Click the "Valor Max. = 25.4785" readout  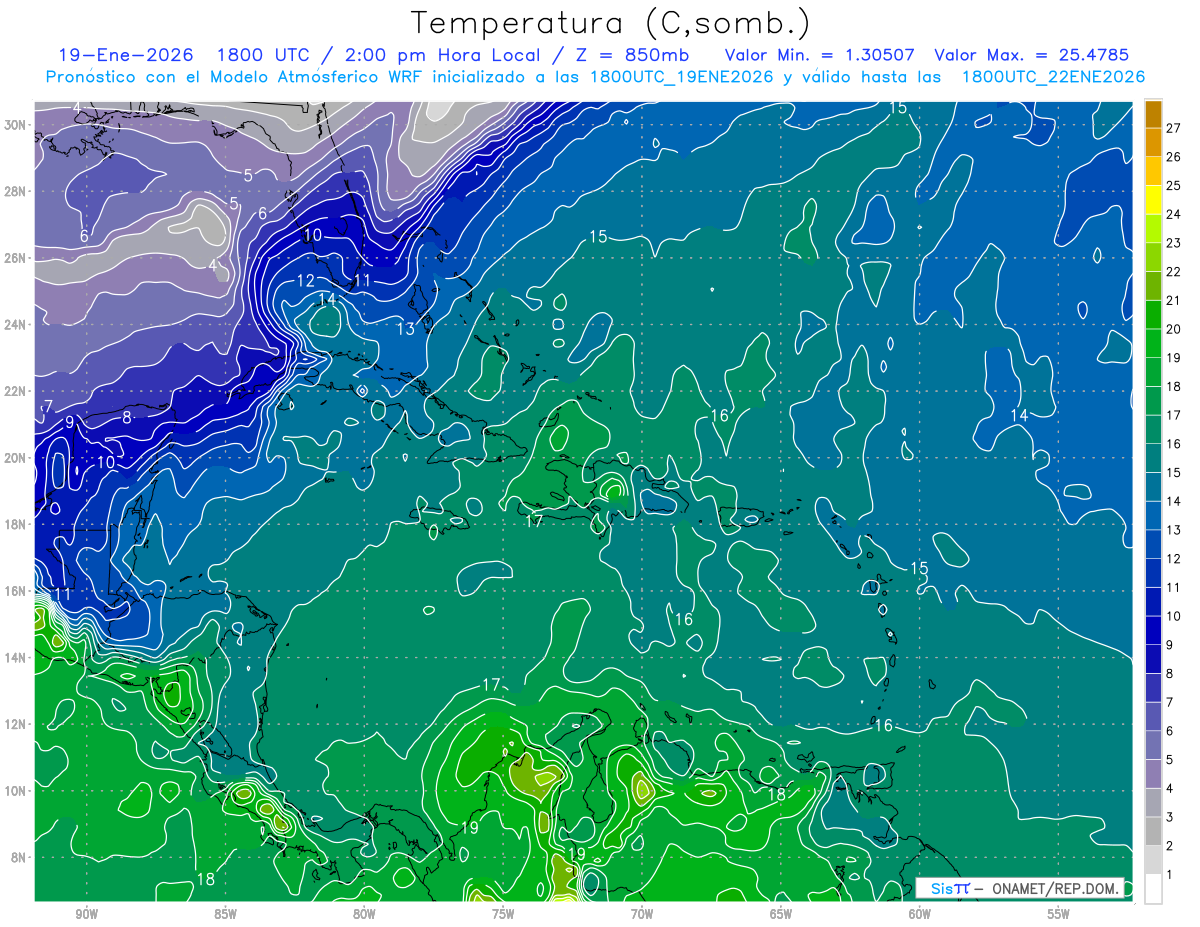pos(1031,55)
